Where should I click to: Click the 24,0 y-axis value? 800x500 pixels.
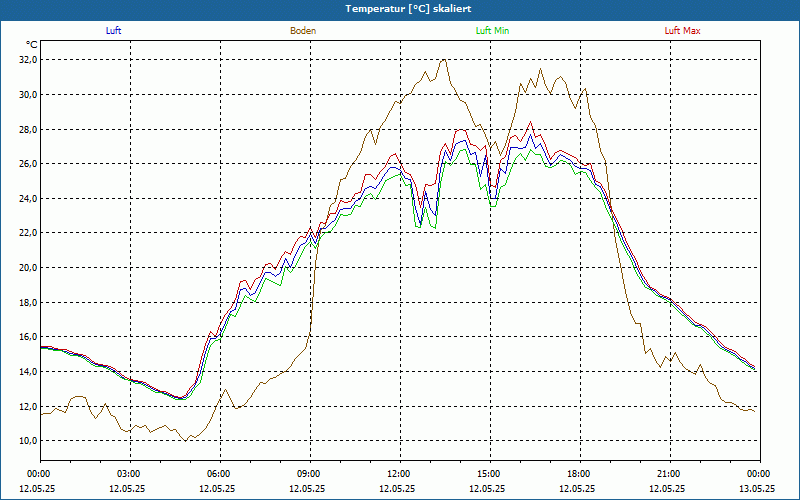[28, 198]
